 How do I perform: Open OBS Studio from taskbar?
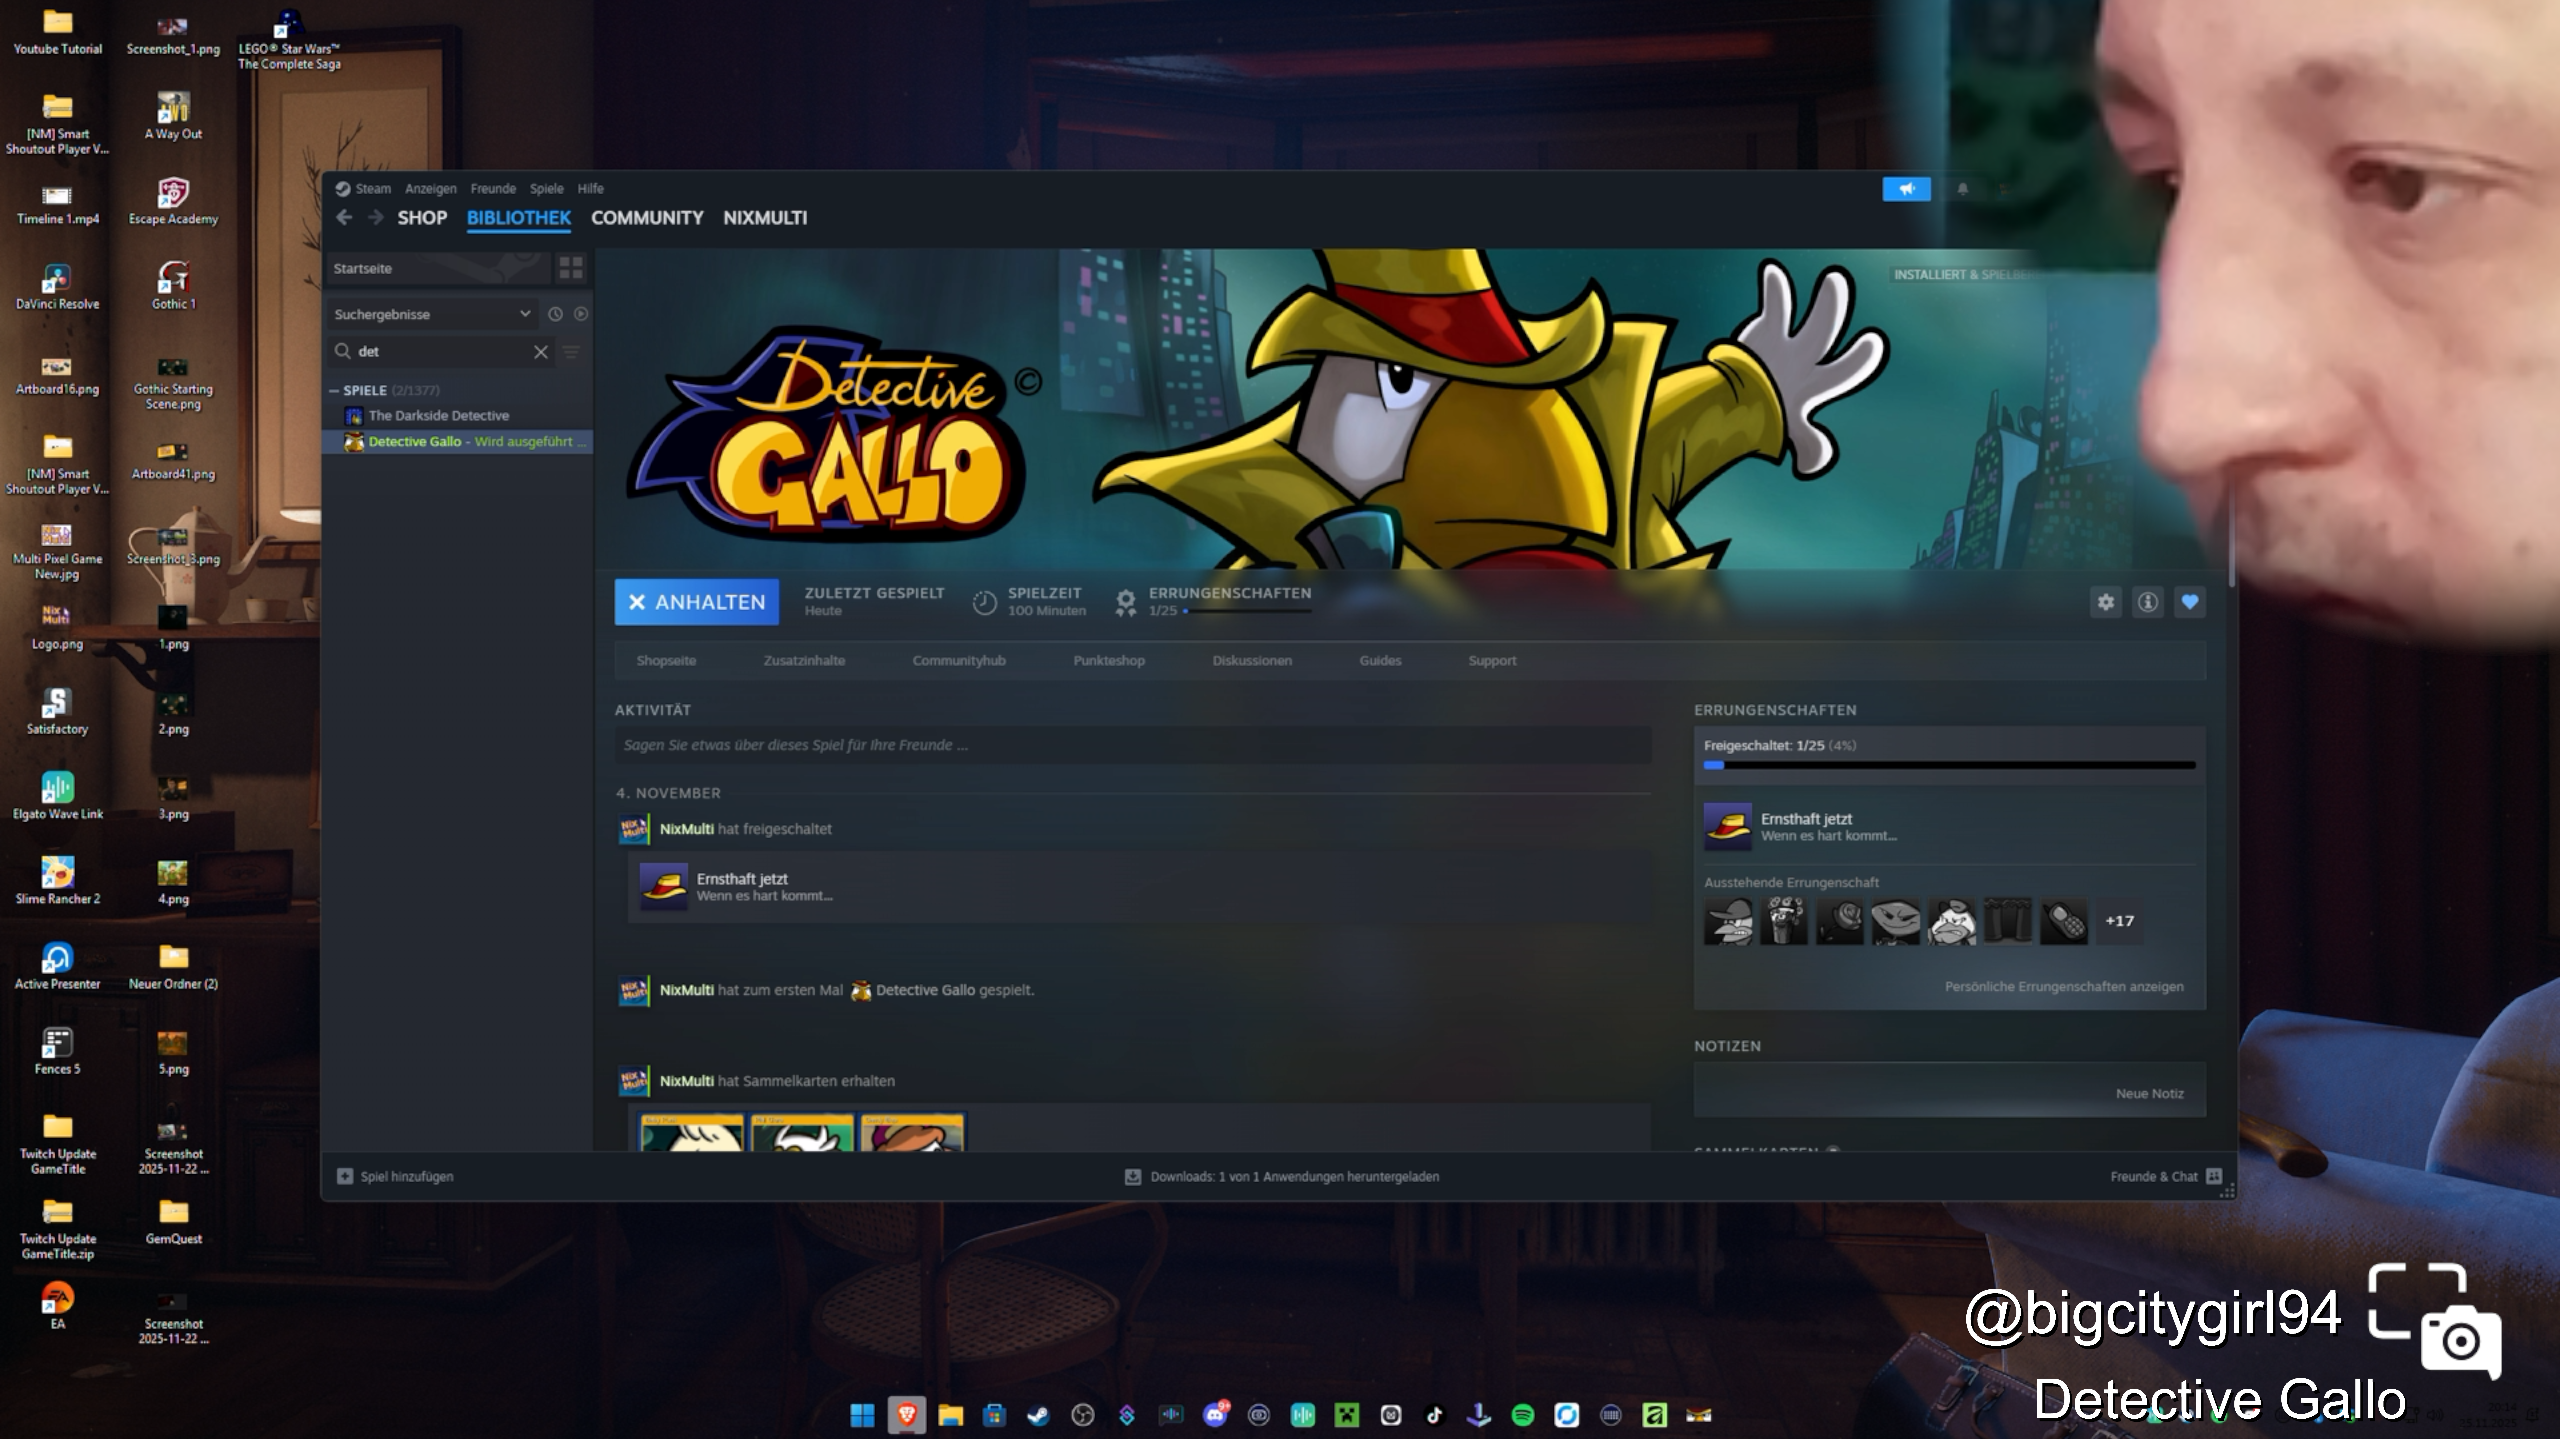[x=1082, y=1415]
